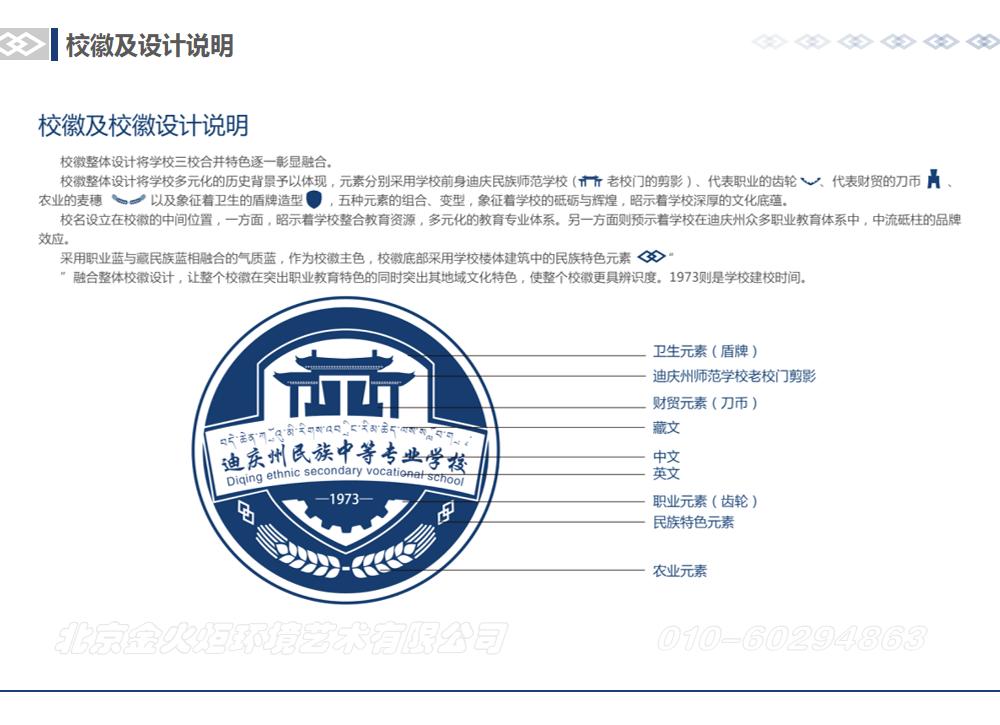This screenshot has height=725, width=1000.
Task: Click the header title 校徽及设计说明
Action: tap(149, 45)
